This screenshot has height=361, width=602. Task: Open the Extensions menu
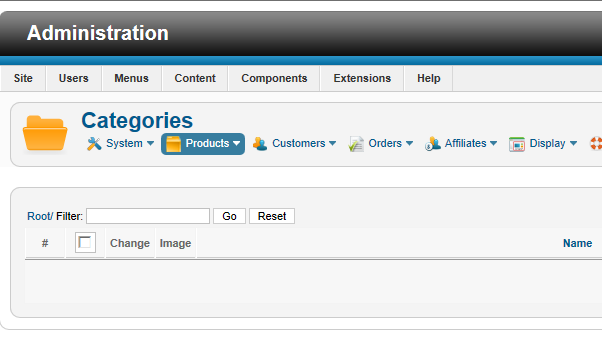tap(362, 78)
